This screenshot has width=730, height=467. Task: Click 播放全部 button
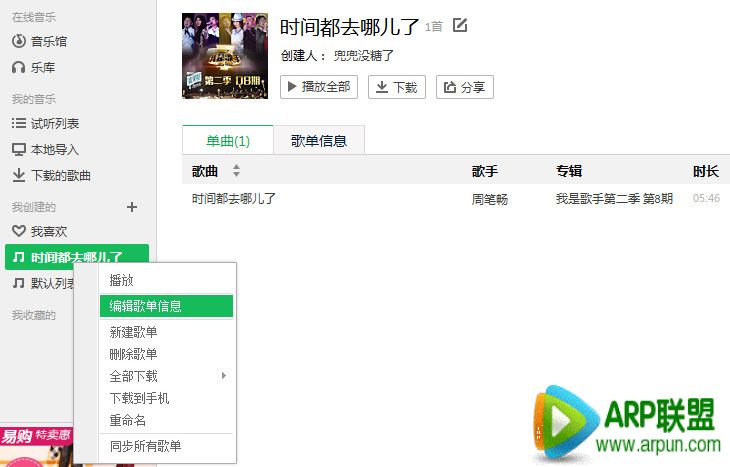click(319, 87)
